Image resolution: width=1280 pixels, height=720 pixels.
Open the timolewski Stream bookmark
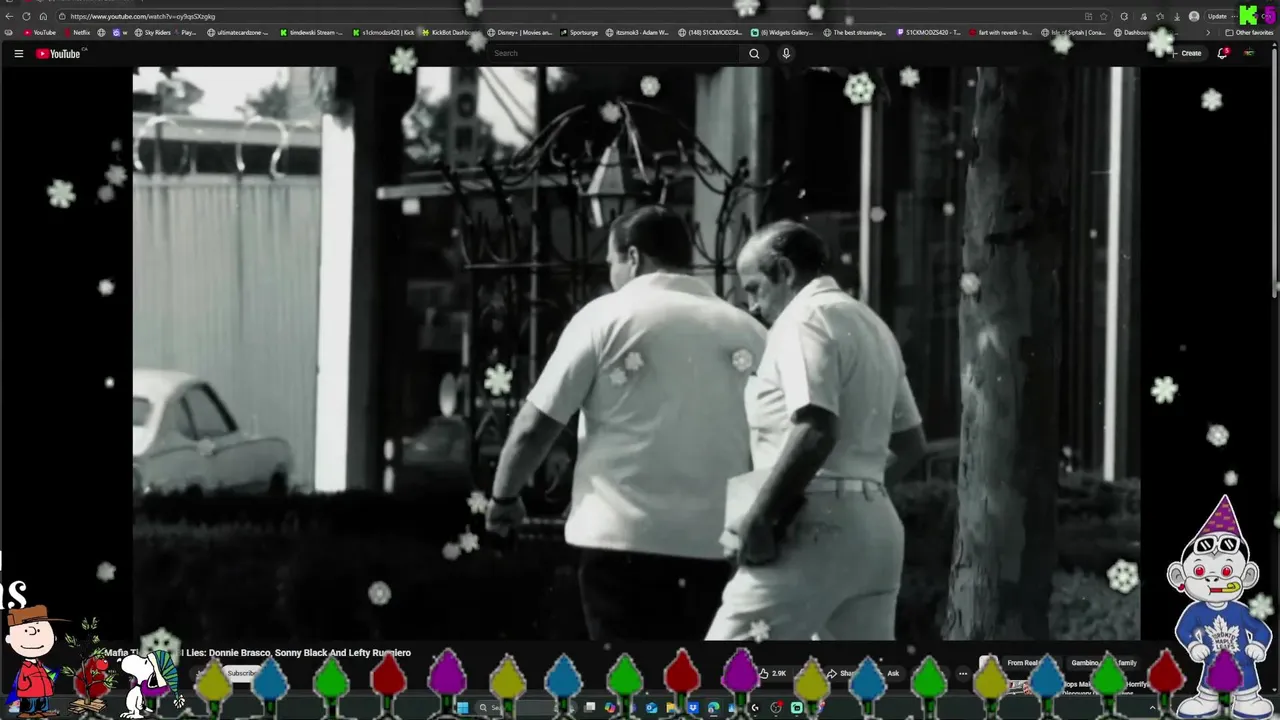[311, 32]
